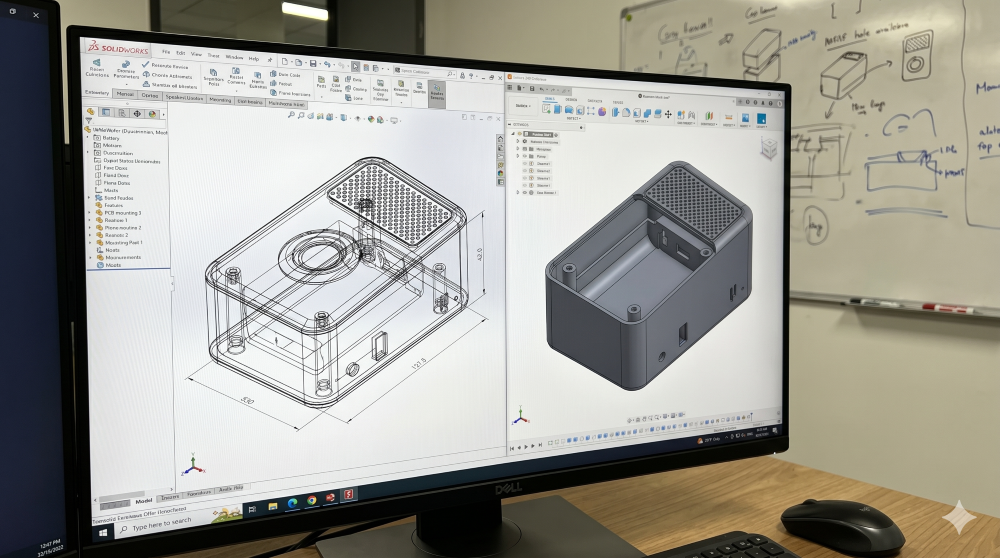Image resolution: width=1000 pixels, height=558 pixels.
Task: Click Create Sketch icon in Fusion 360
Action: (x=547, y=109)
